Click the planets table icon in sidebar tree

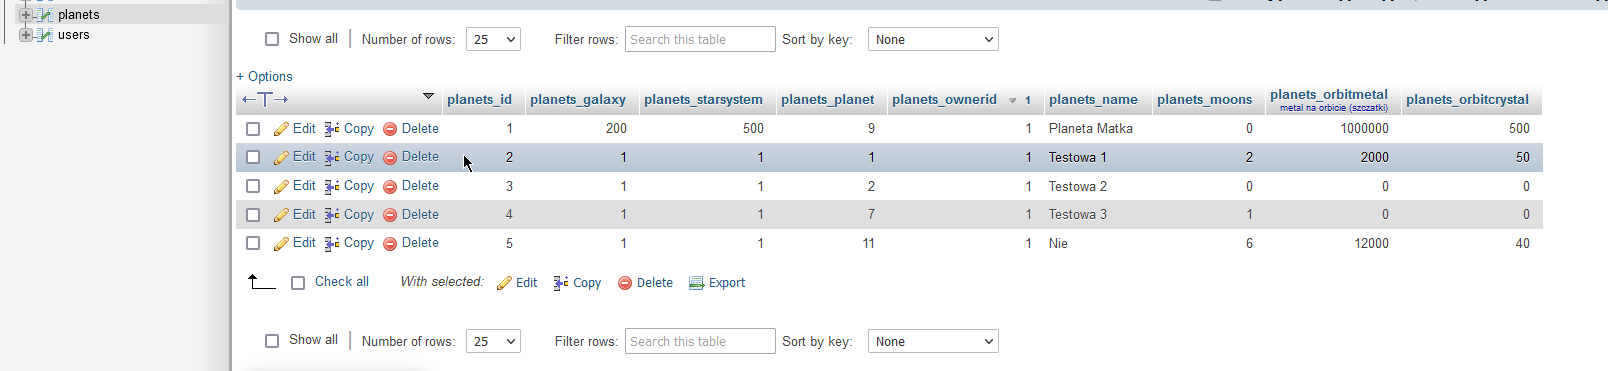point(45,15)
